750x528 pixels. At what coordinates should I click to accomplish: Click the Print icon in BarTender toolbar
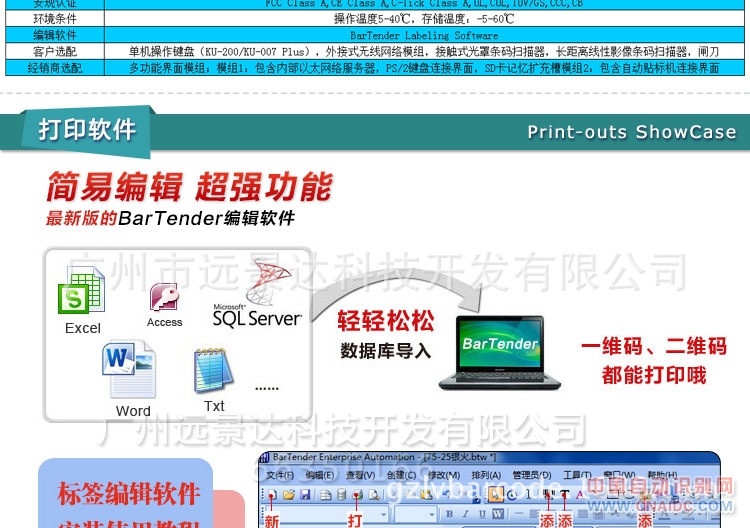(x=358, y=495)
